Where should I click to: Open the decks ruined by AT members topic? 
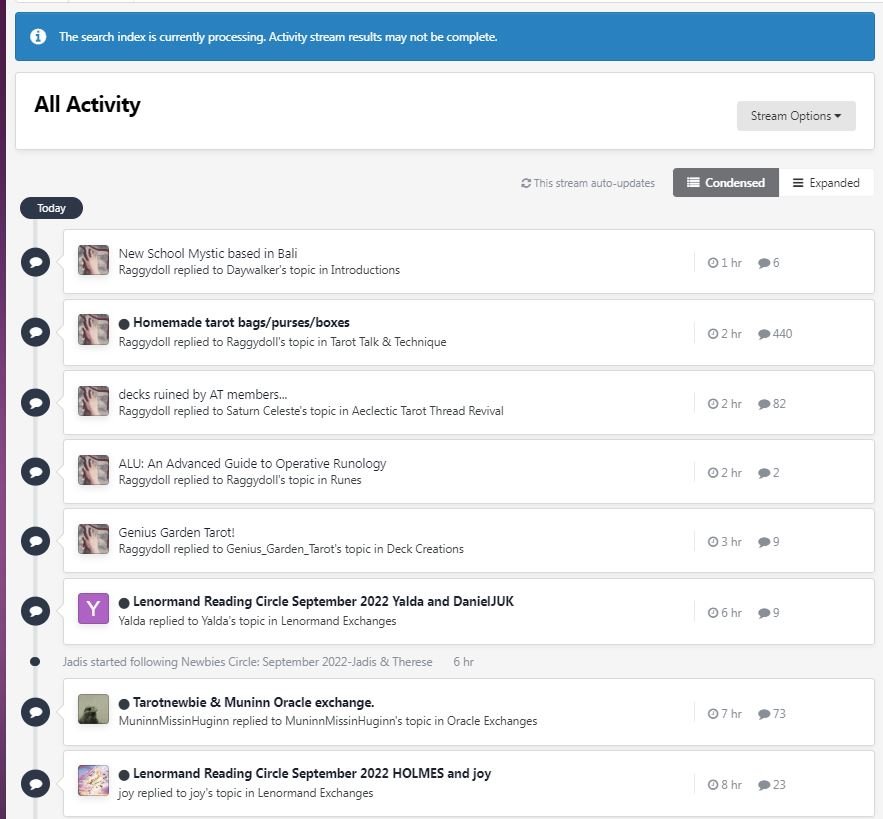(x=202, y=394)
